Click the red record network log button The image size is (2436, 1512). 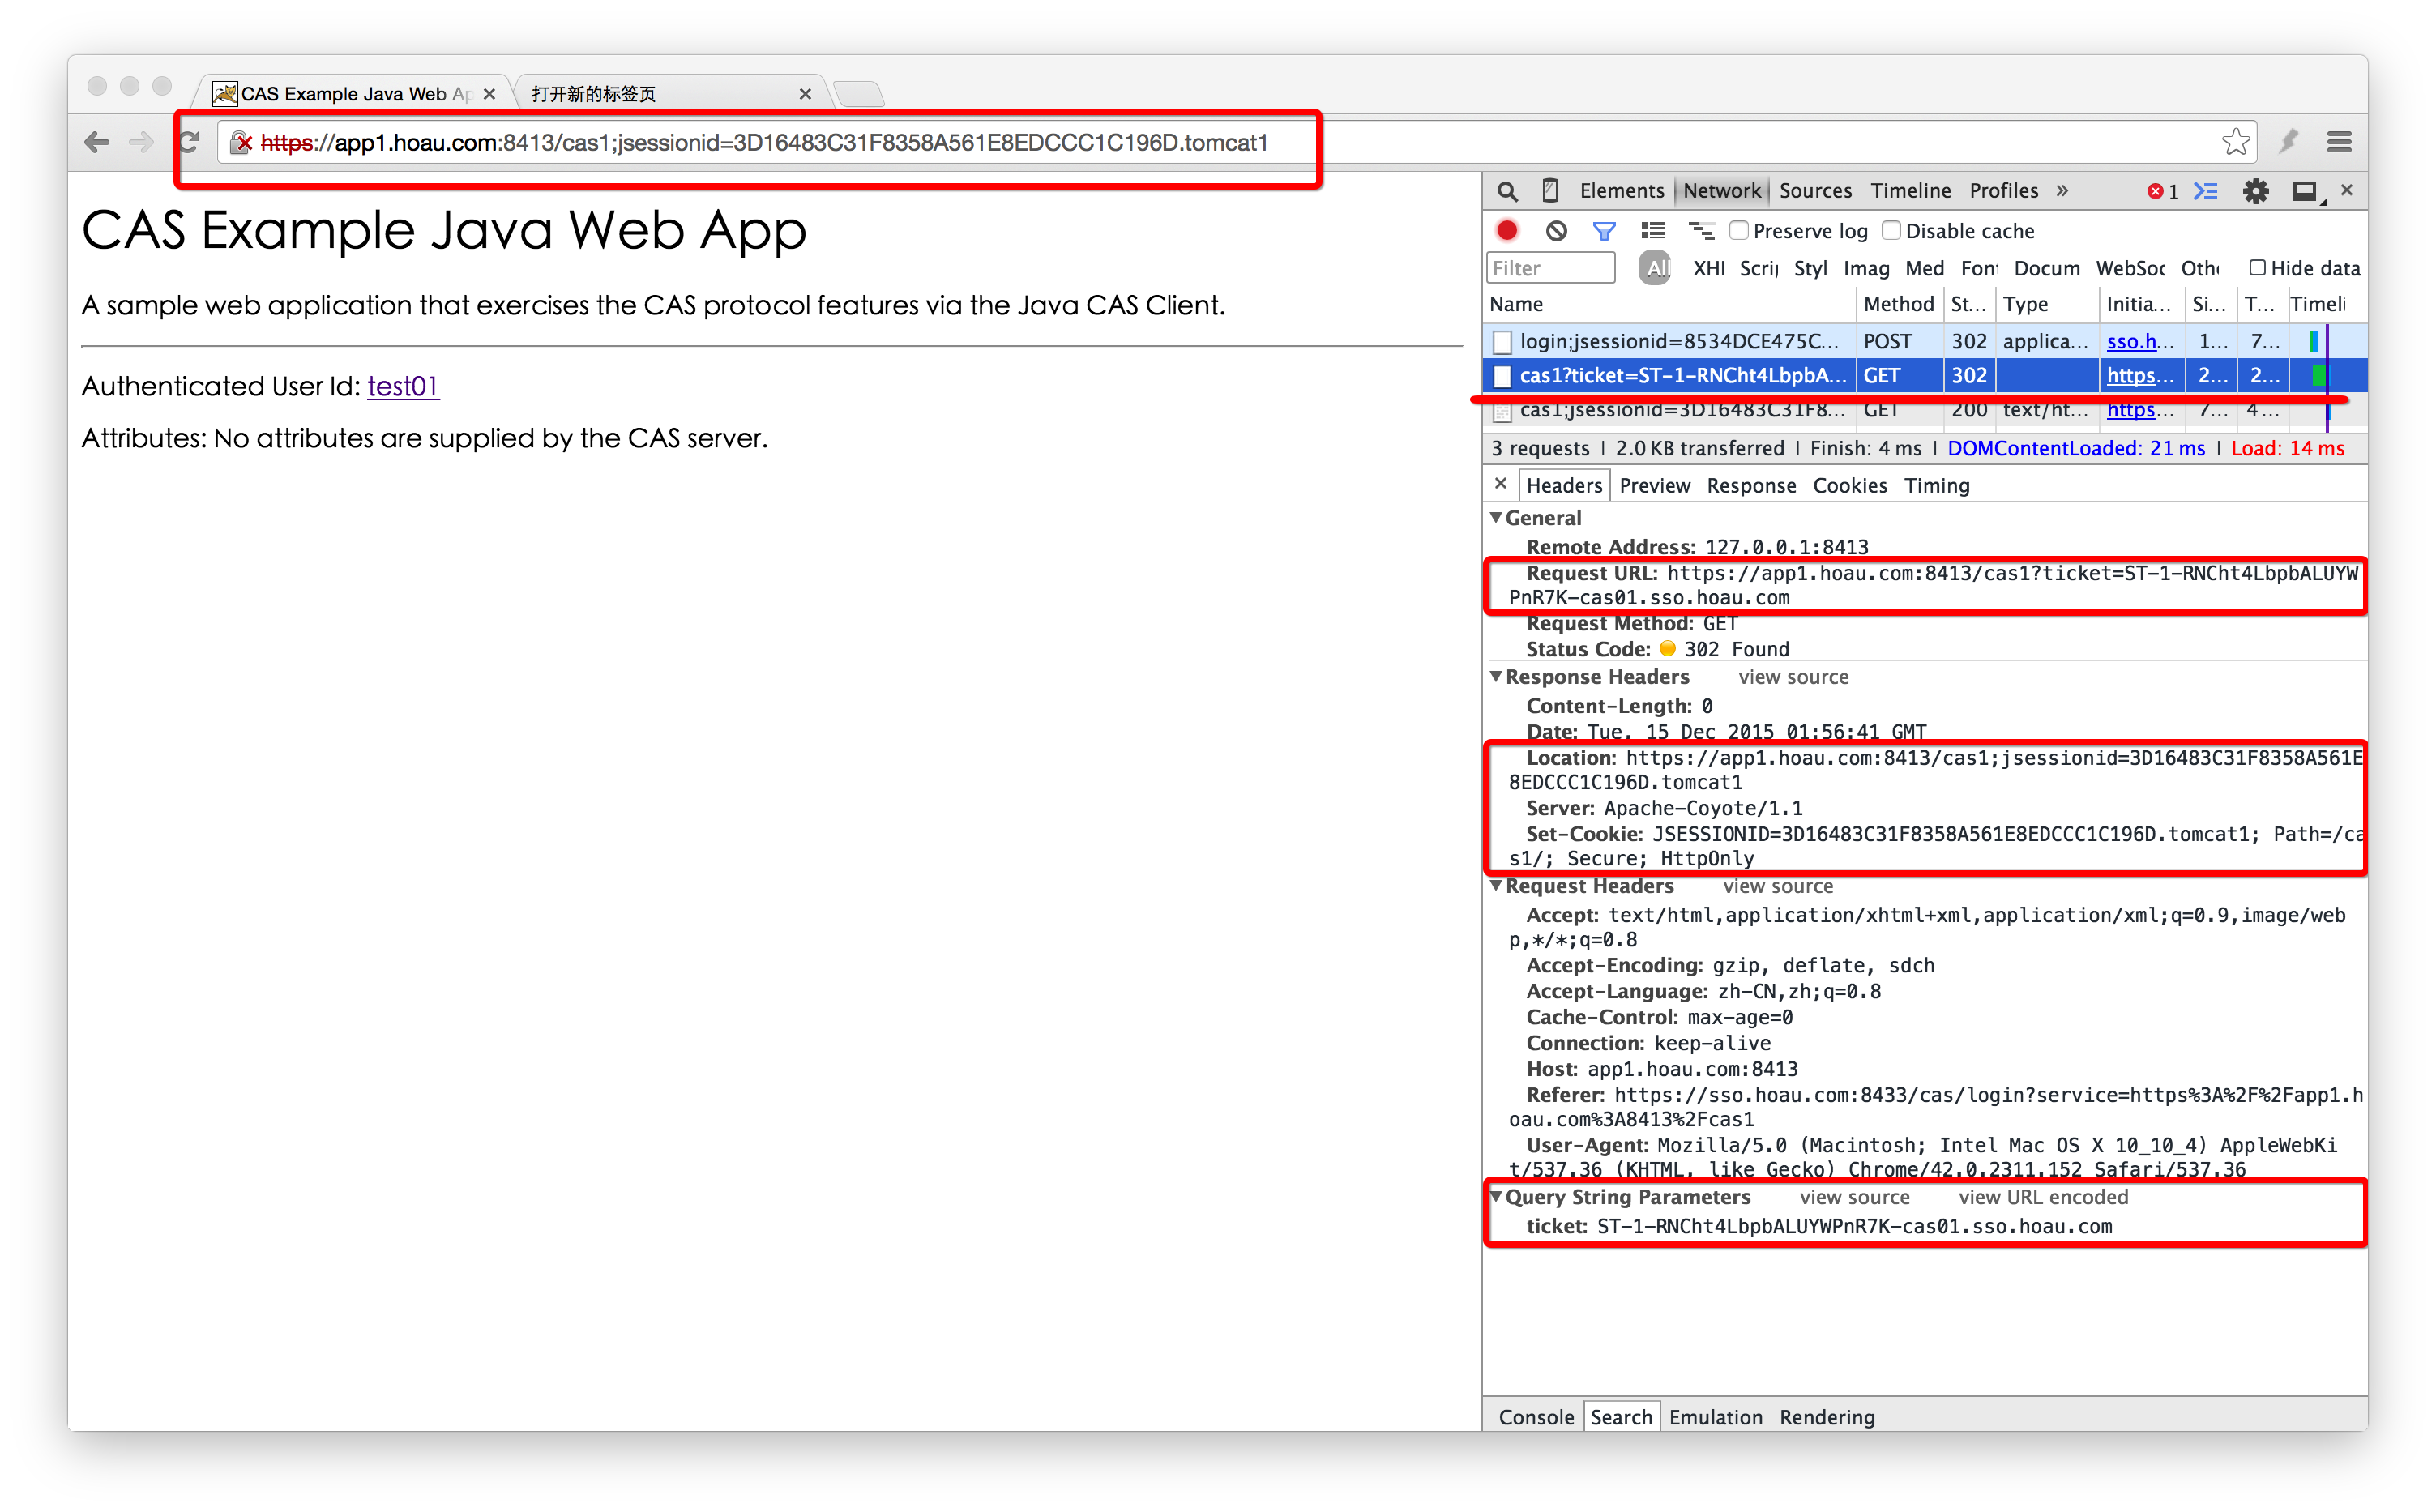click(x=1507, y=231)
